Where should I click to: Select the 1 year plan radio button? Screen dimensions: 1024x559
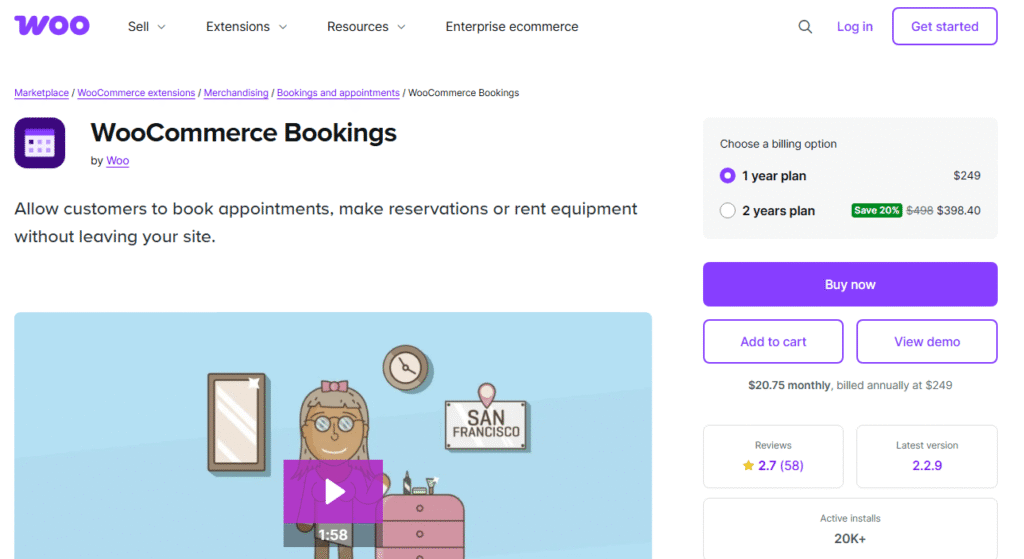click(x=728, y=176)
